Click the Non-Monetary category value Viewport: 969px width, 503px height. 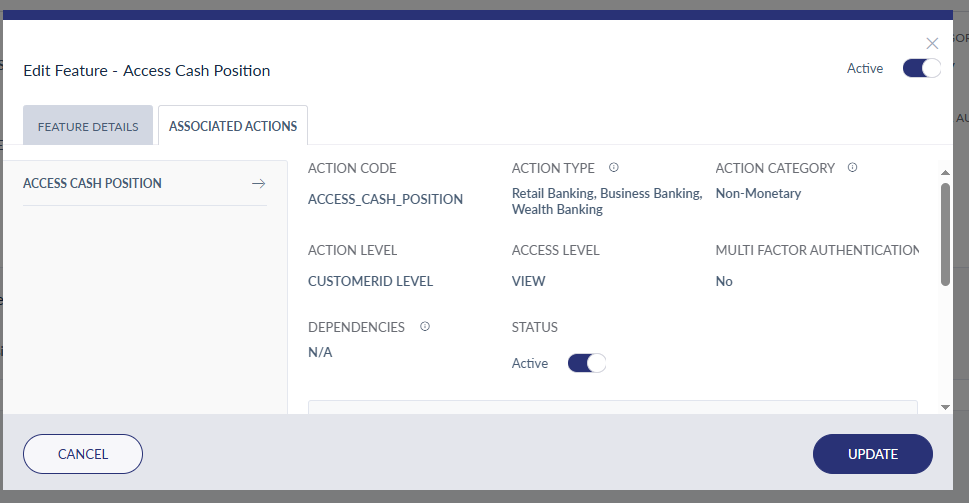tap(758, 193)
